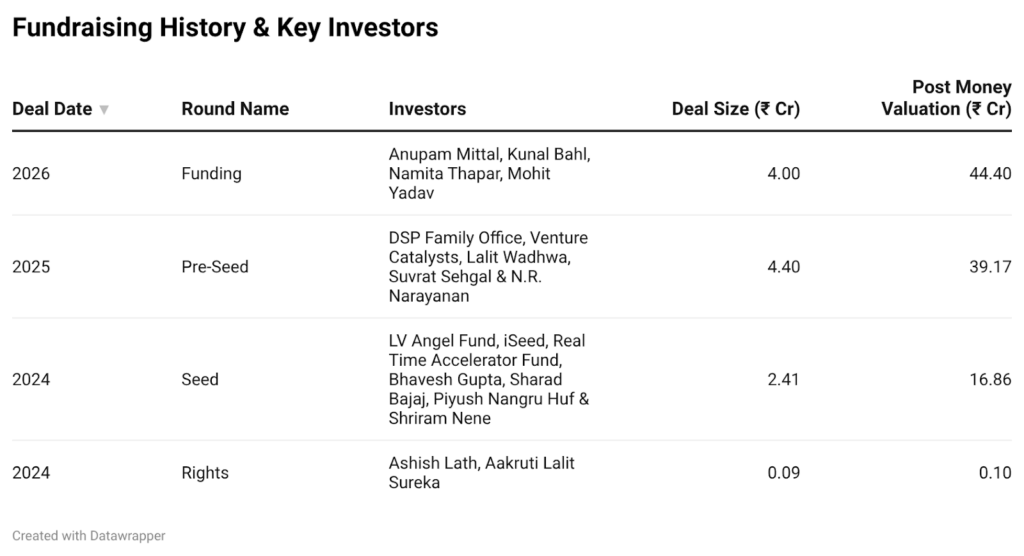Click the Fundraising History & Key Investors title
The image size is (1024, 556).
pyautogui.click(x=225, y=28)
